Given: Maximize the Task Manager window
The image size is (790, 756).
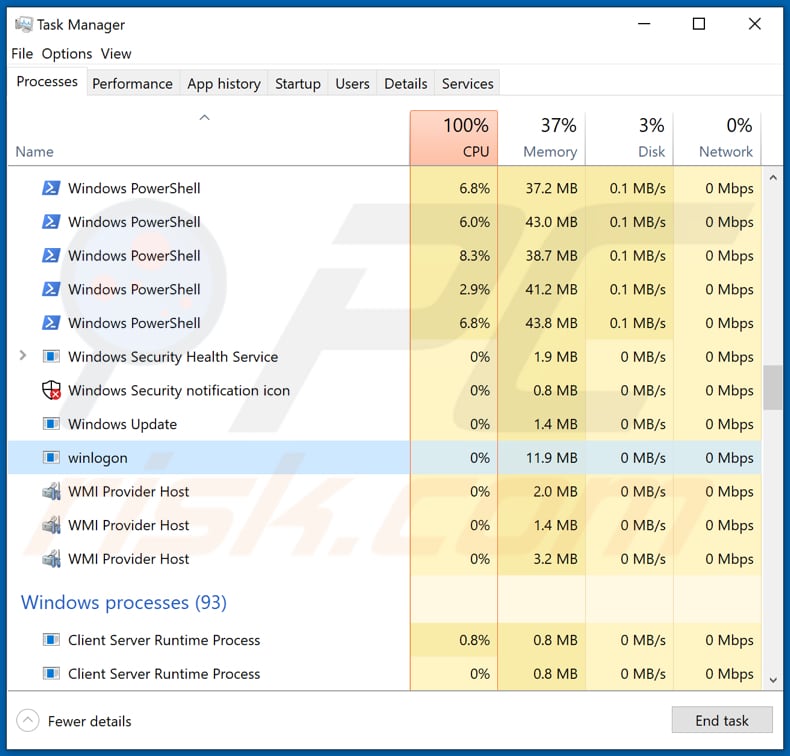Looking at the screenshot, I should pos(699,24).
